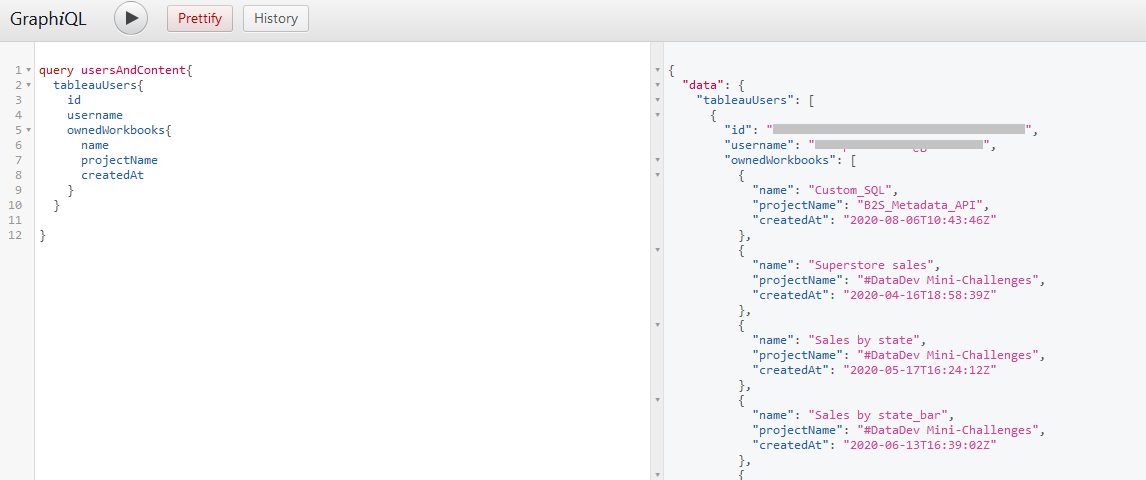This screenshot has height=480, width=1146.
Task: Click the query keyword in the editor
Action: 56,70
